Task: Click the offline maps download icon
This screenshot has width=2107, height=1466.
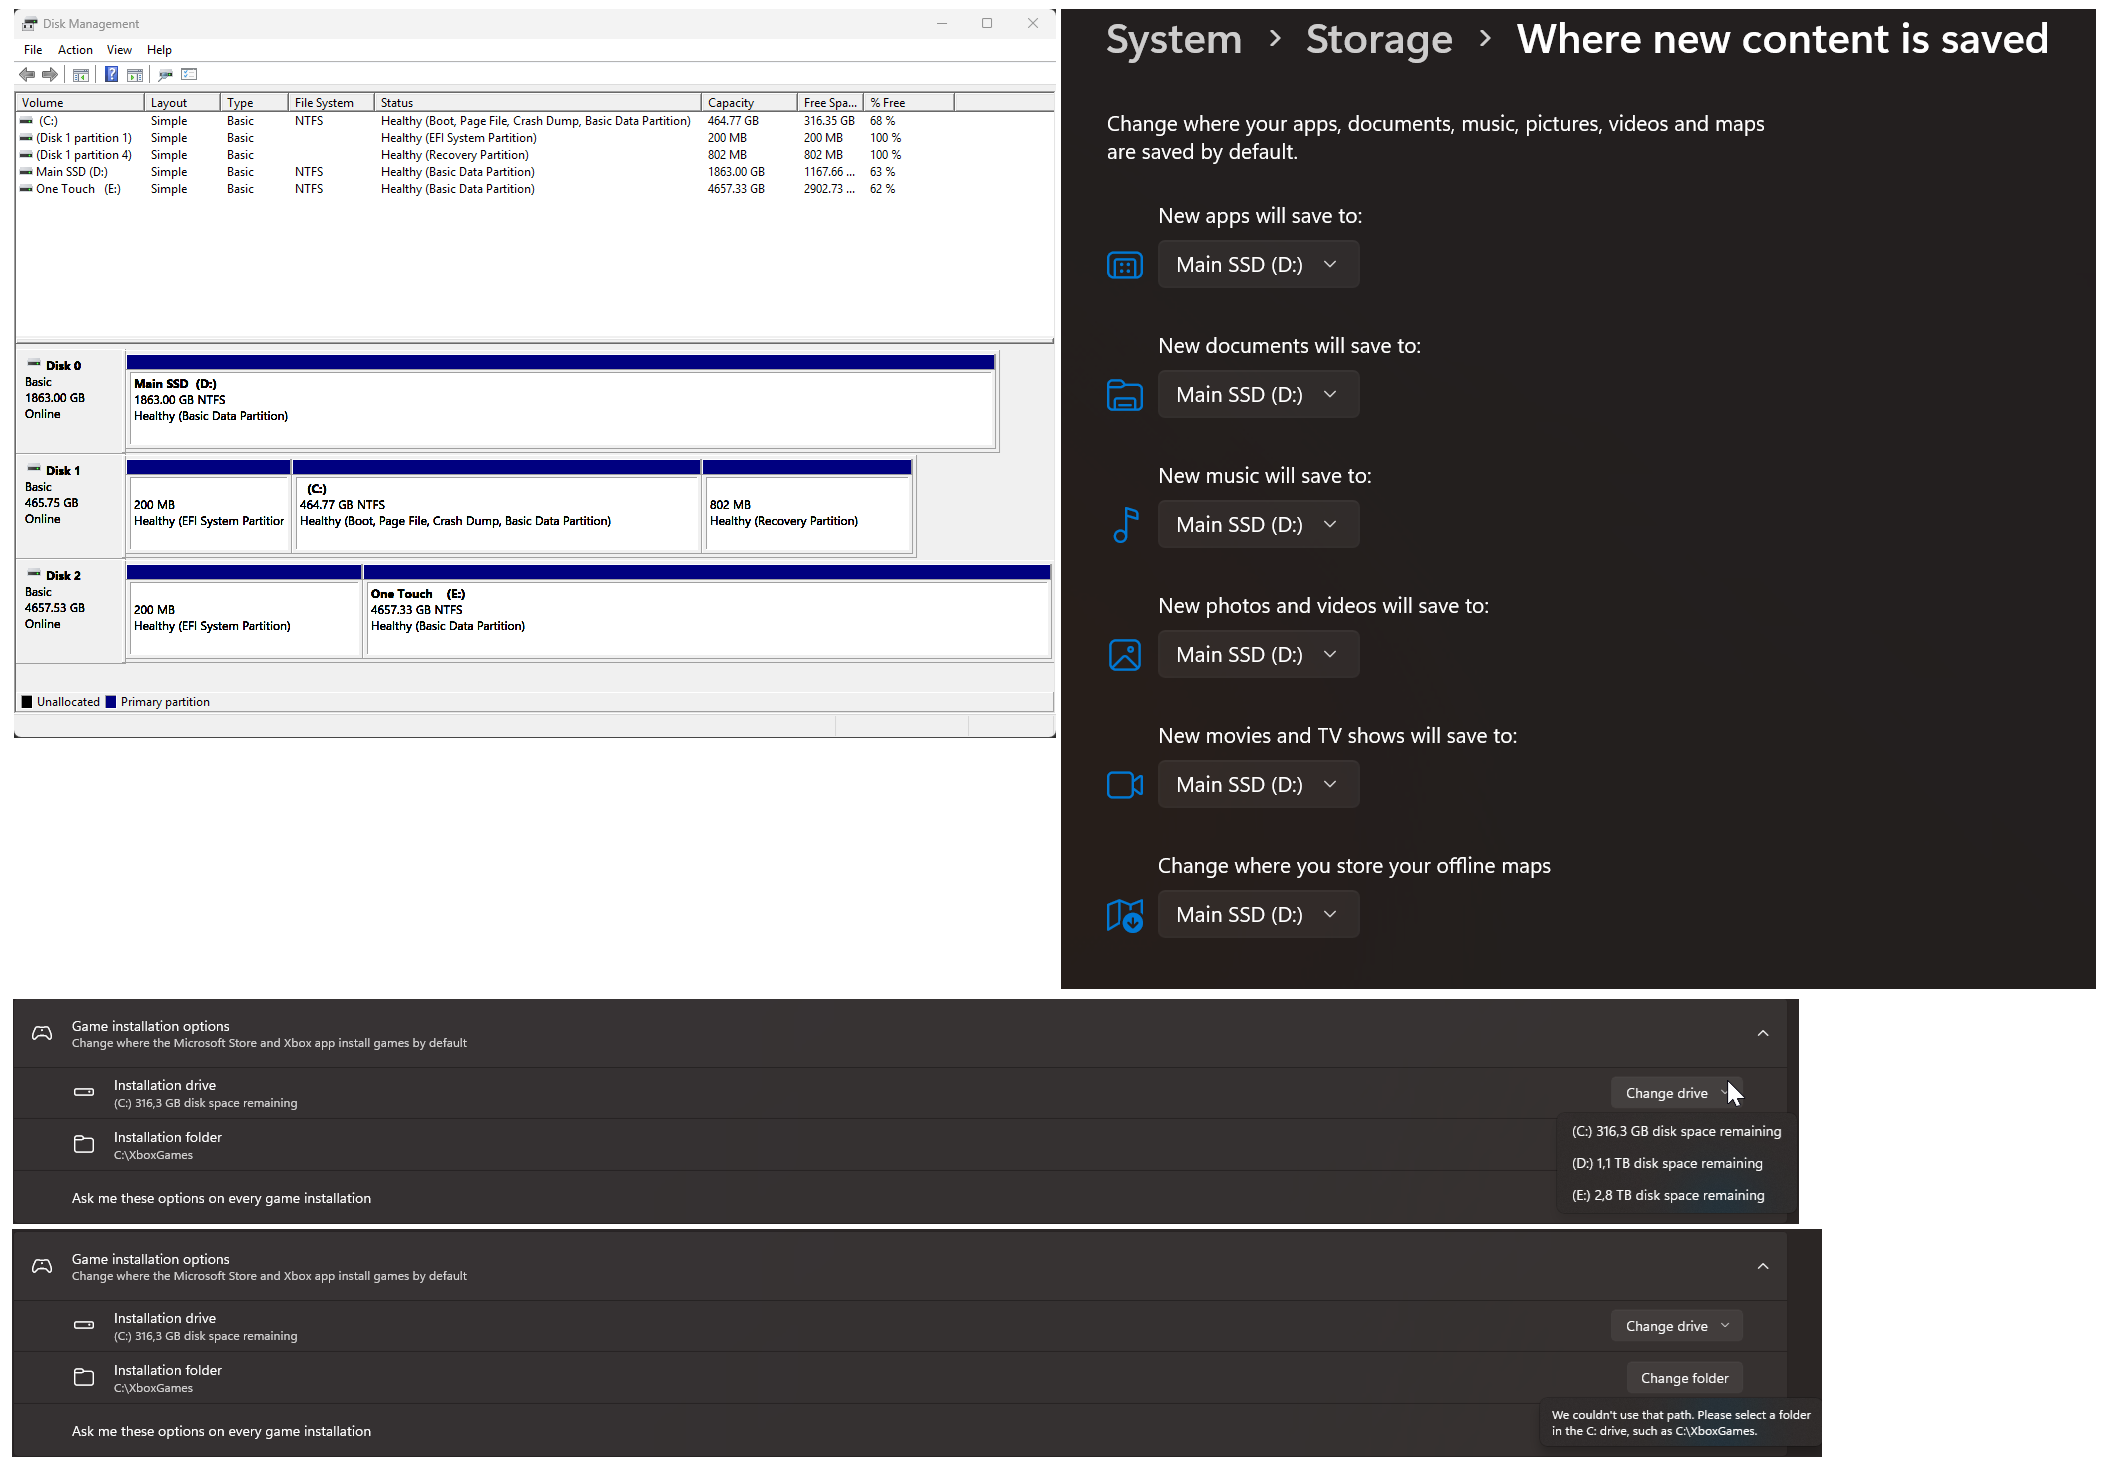Action: (x=1124, y=915)
